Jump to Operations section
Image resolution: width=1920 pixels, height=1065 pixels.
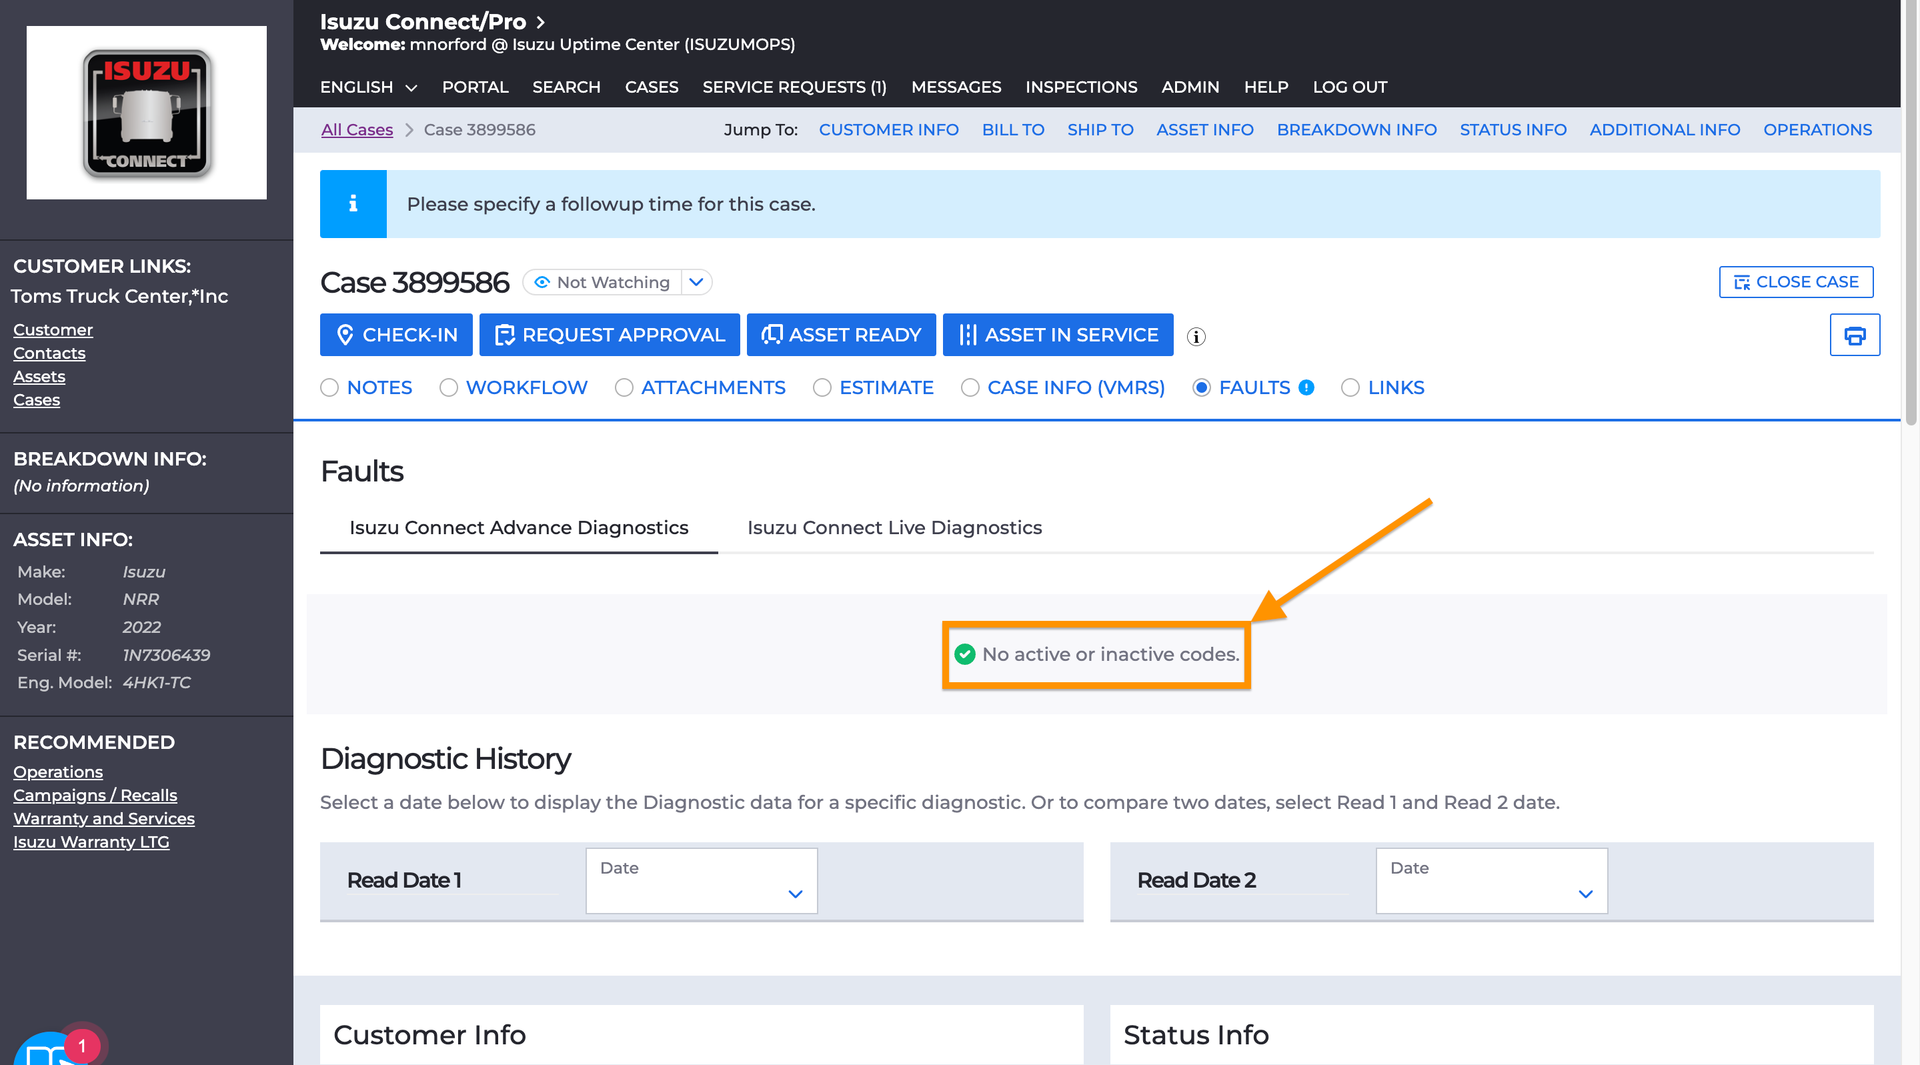click(x=1817, y=130)
